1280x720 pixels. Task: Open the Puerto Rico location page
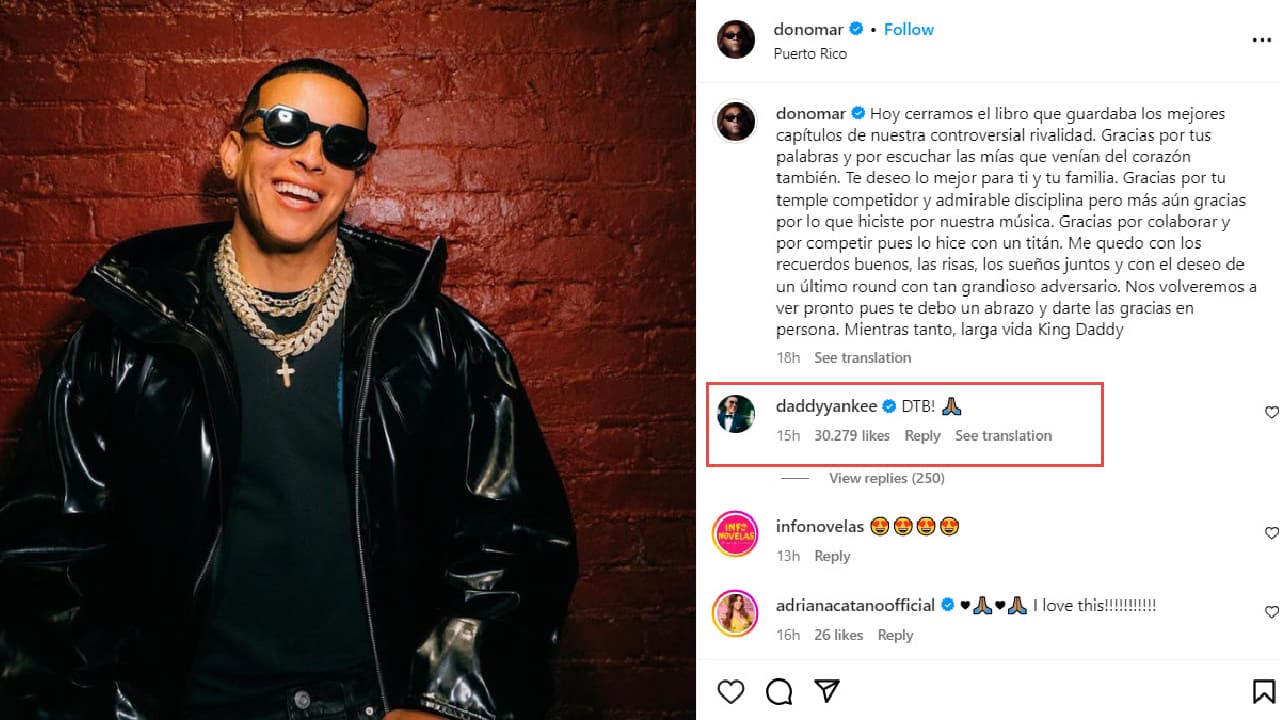click(x=810, y=54)
